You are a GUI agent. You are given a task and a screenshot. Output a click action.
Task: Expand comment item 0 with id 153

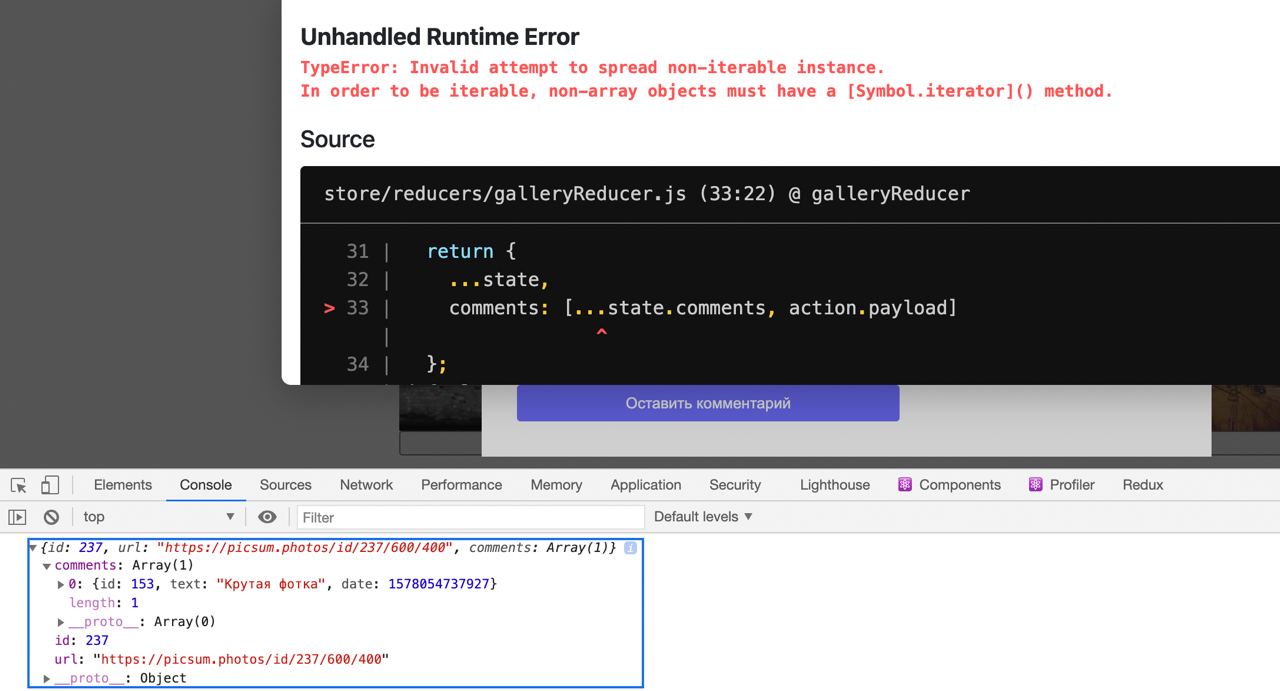61,584
